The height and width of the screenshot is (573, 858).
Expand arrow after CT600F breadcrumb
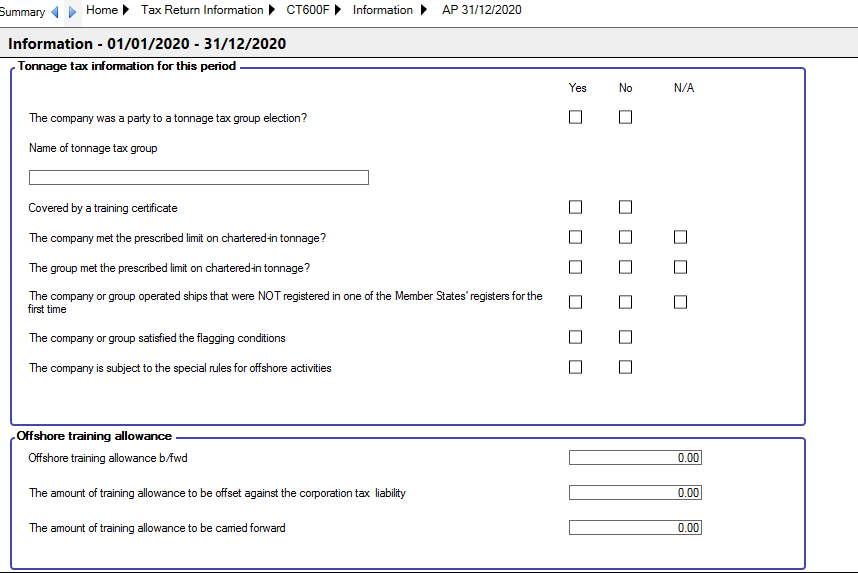pos(338,10)
